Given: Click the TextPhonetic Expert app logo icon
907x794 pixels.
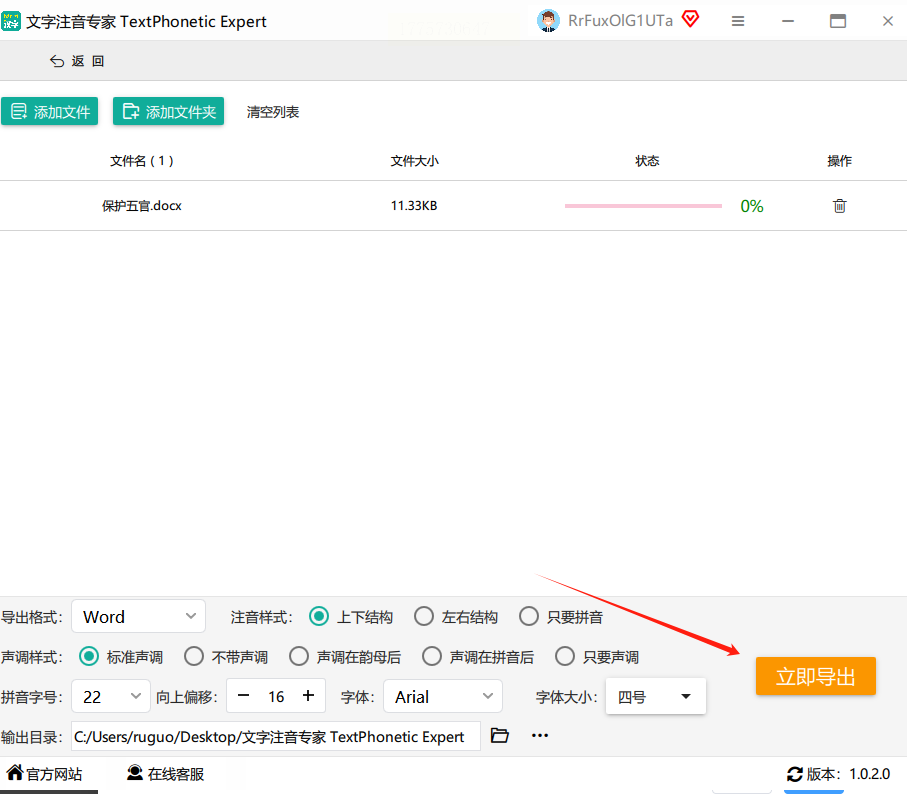Looking at the screenshot, I should (11, 21).
